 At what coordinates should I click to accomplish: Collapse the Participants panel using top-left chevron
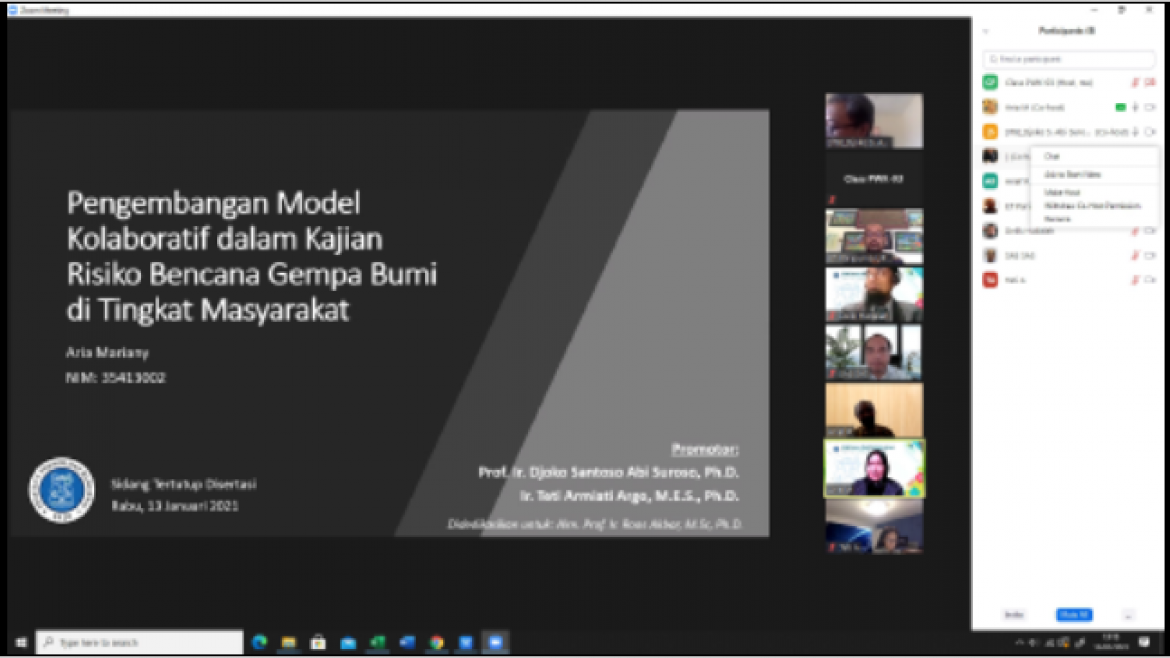tap(986, 31)
